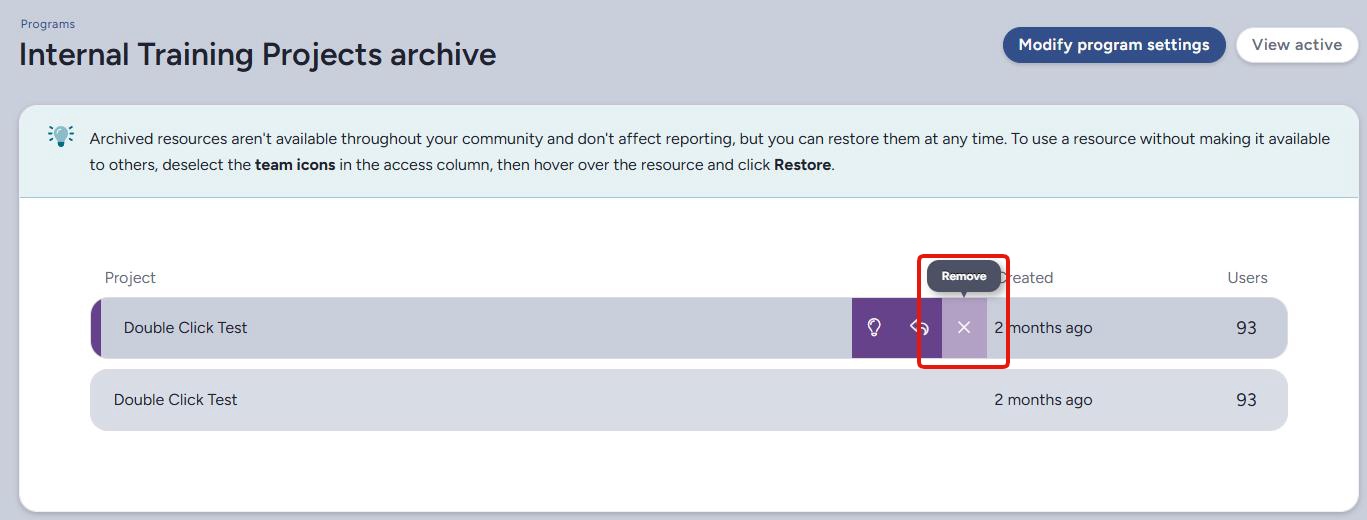Click the Created column header
The width and height of the screenshot is (1367, 520).
[1028, 278]
